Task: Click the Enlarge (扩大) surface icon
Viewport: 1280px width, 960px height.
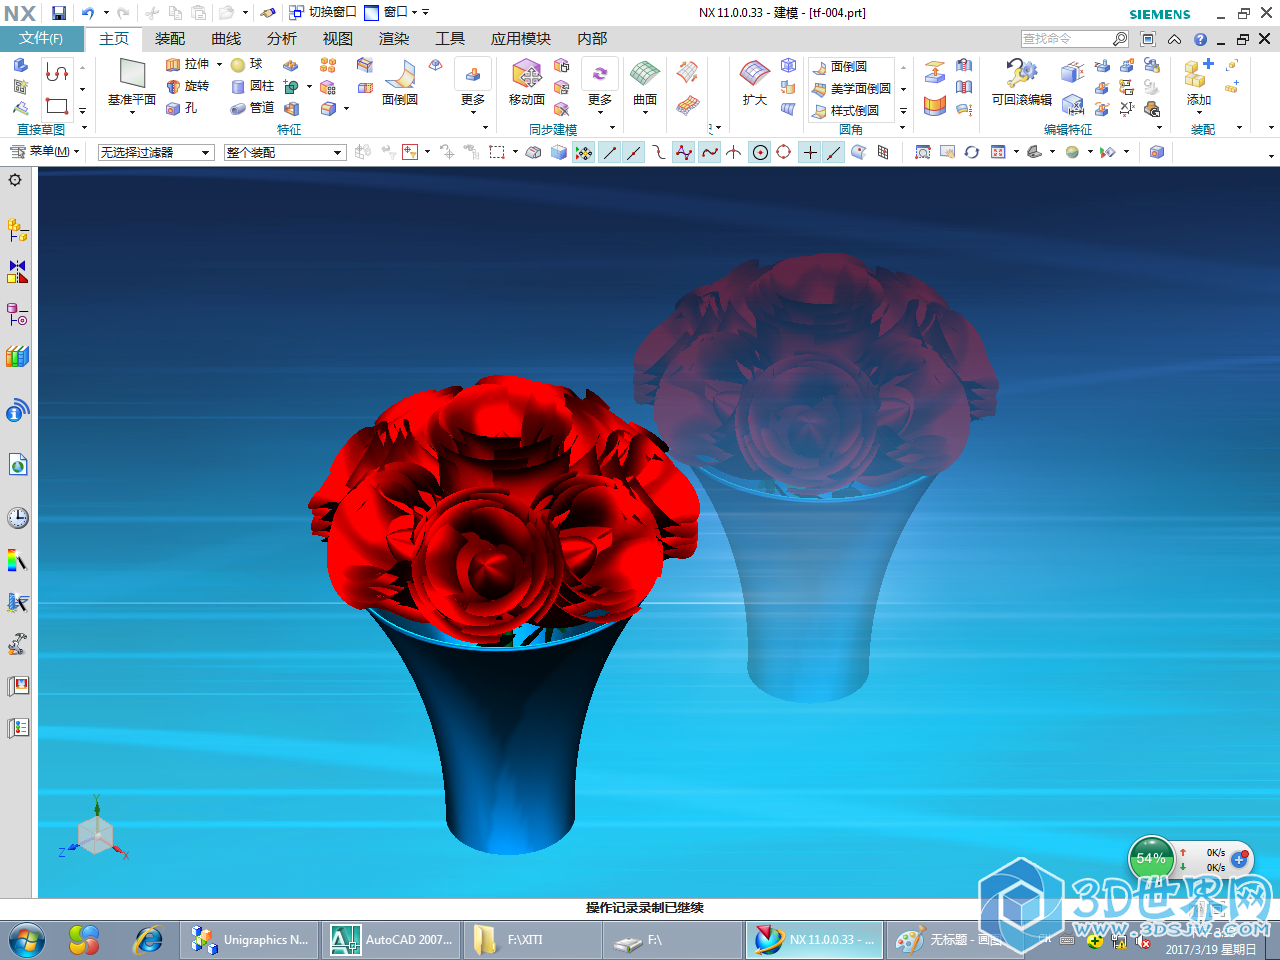Action: coord(755,82)
